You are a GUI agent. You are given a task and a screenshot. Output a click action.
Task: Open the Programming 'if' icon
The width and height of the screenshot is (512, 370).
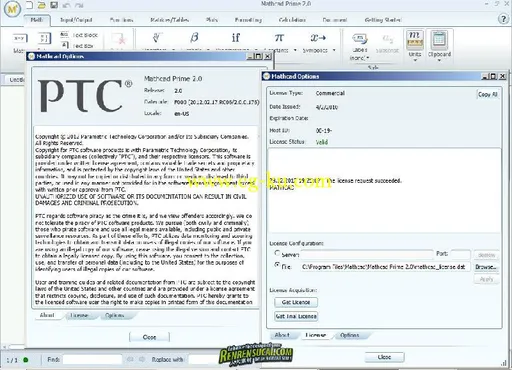[x=236, y=37]
